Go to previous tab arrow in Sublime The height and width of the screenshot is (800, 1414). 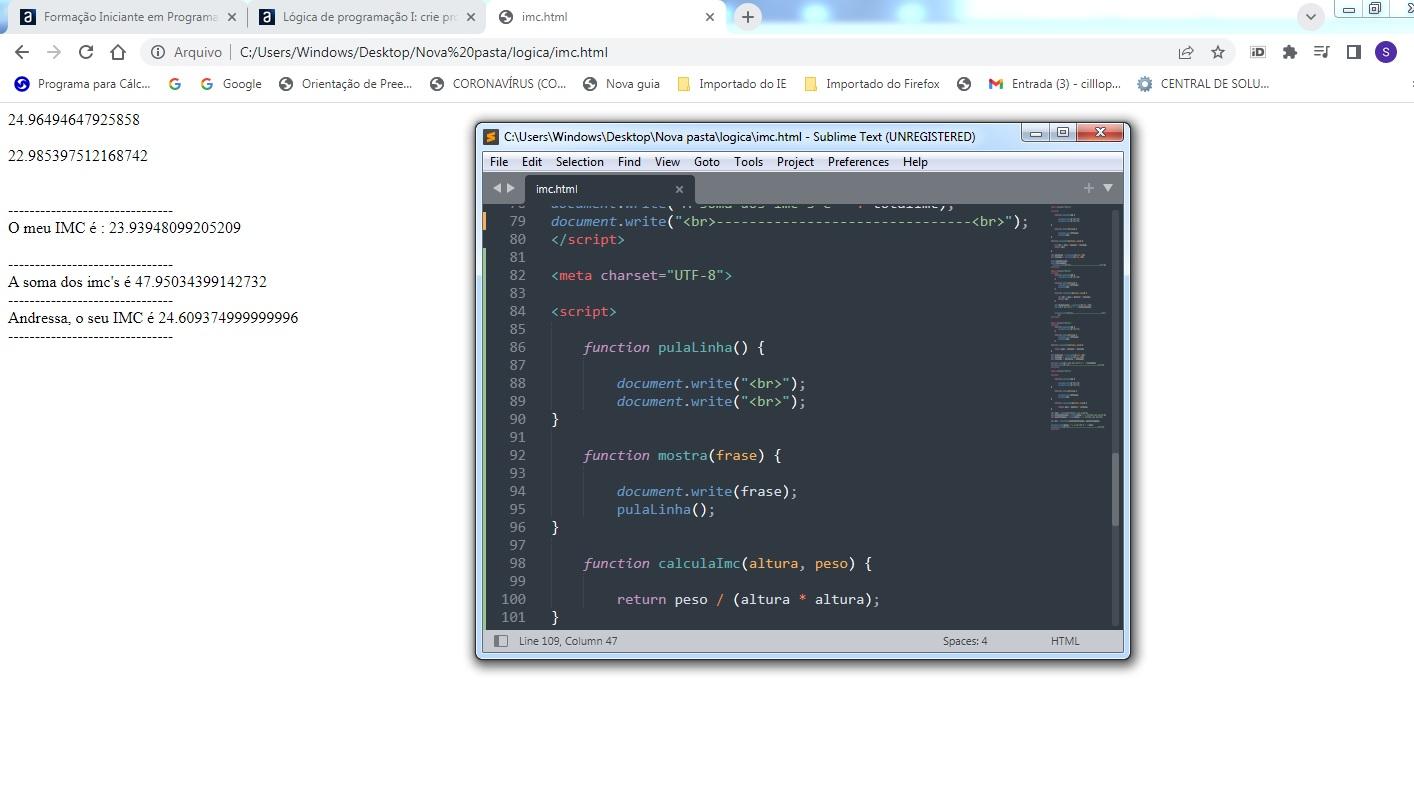tap(497, 188)
